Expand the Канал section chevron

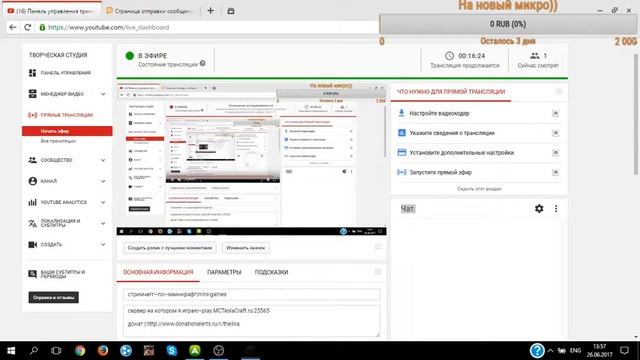tap(103, 181)
